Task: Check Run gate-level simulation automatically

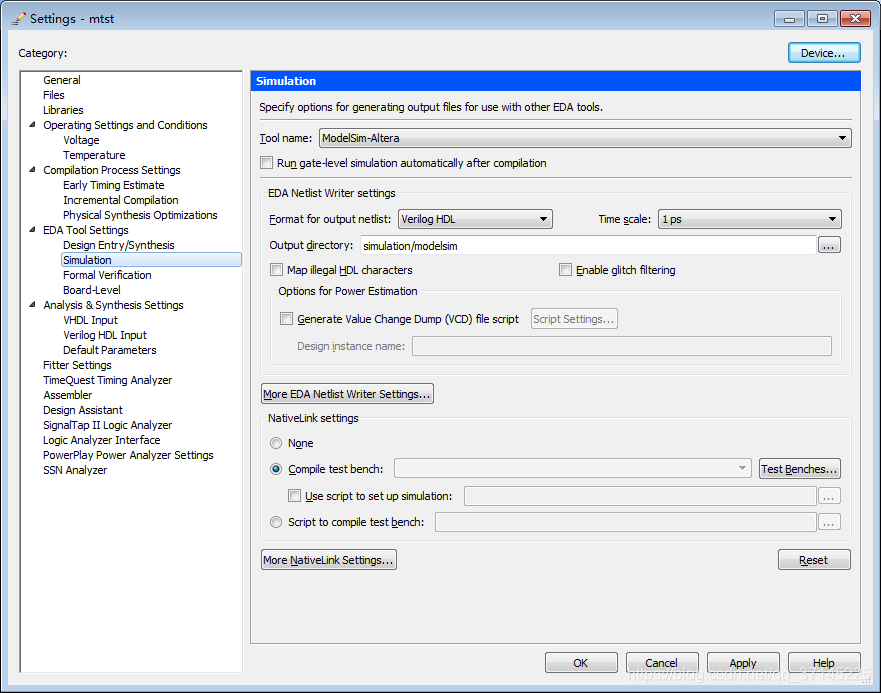Action: 266,163
